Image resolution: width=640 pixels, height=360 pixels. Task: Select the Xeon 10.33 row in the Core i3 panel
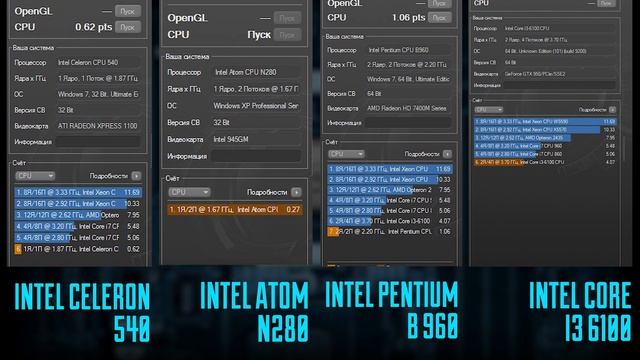pos(545,129)
